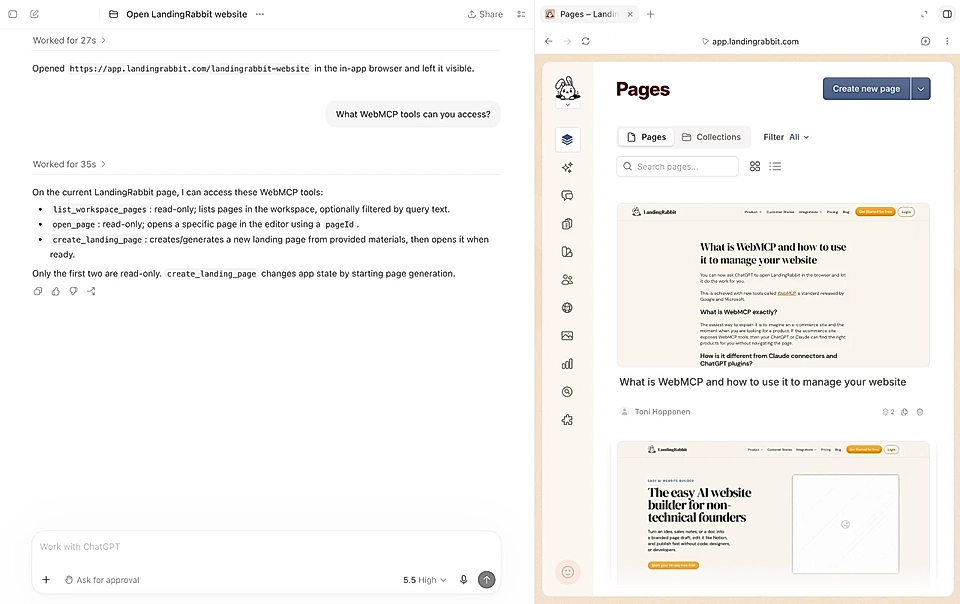Switch to the Pages tab

click(x=647, y=137)
